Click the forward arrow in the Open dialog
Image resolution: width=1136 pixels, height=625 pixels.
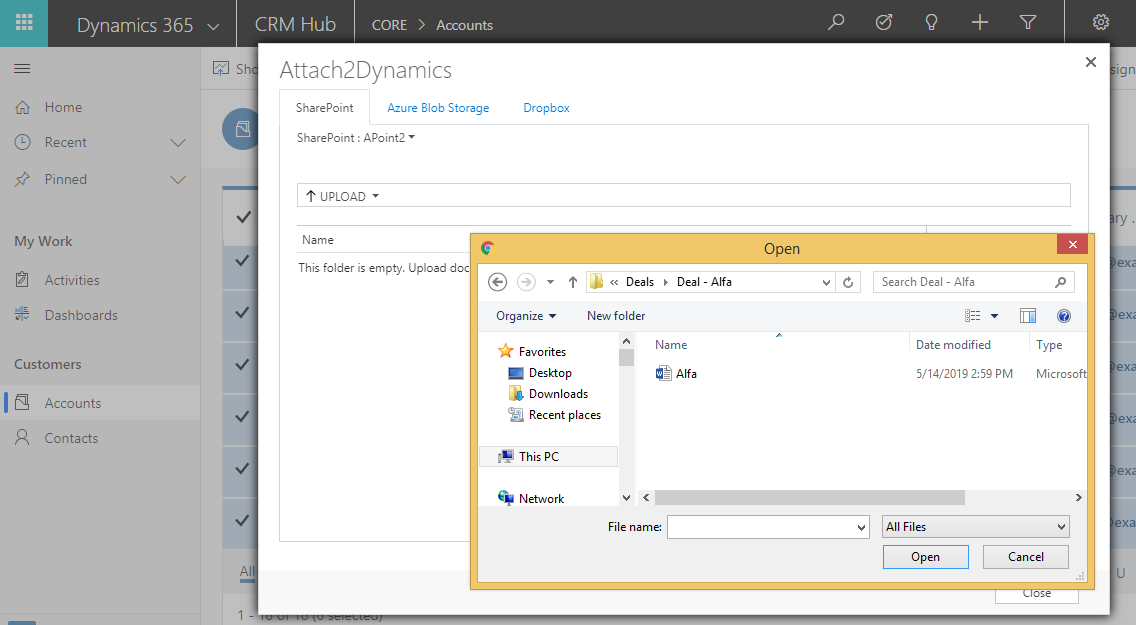pyautogui.click(x=526, y=282)
